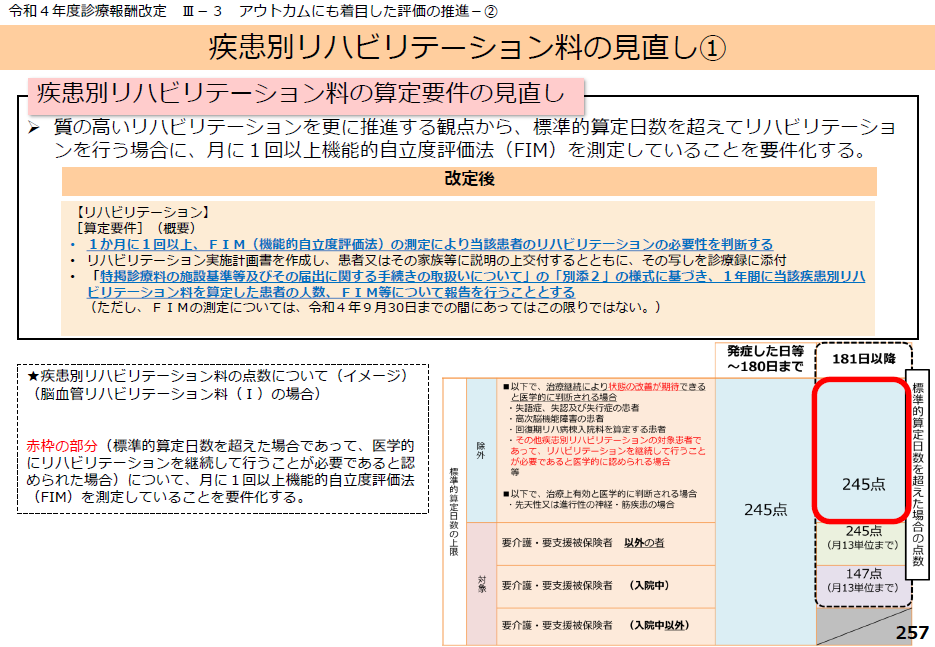Image resolution: width=935 pixels, height=647 pixels.
Task: Click the arrow bullet before 質の高いリハビリテーション
Action: [34, 129]
